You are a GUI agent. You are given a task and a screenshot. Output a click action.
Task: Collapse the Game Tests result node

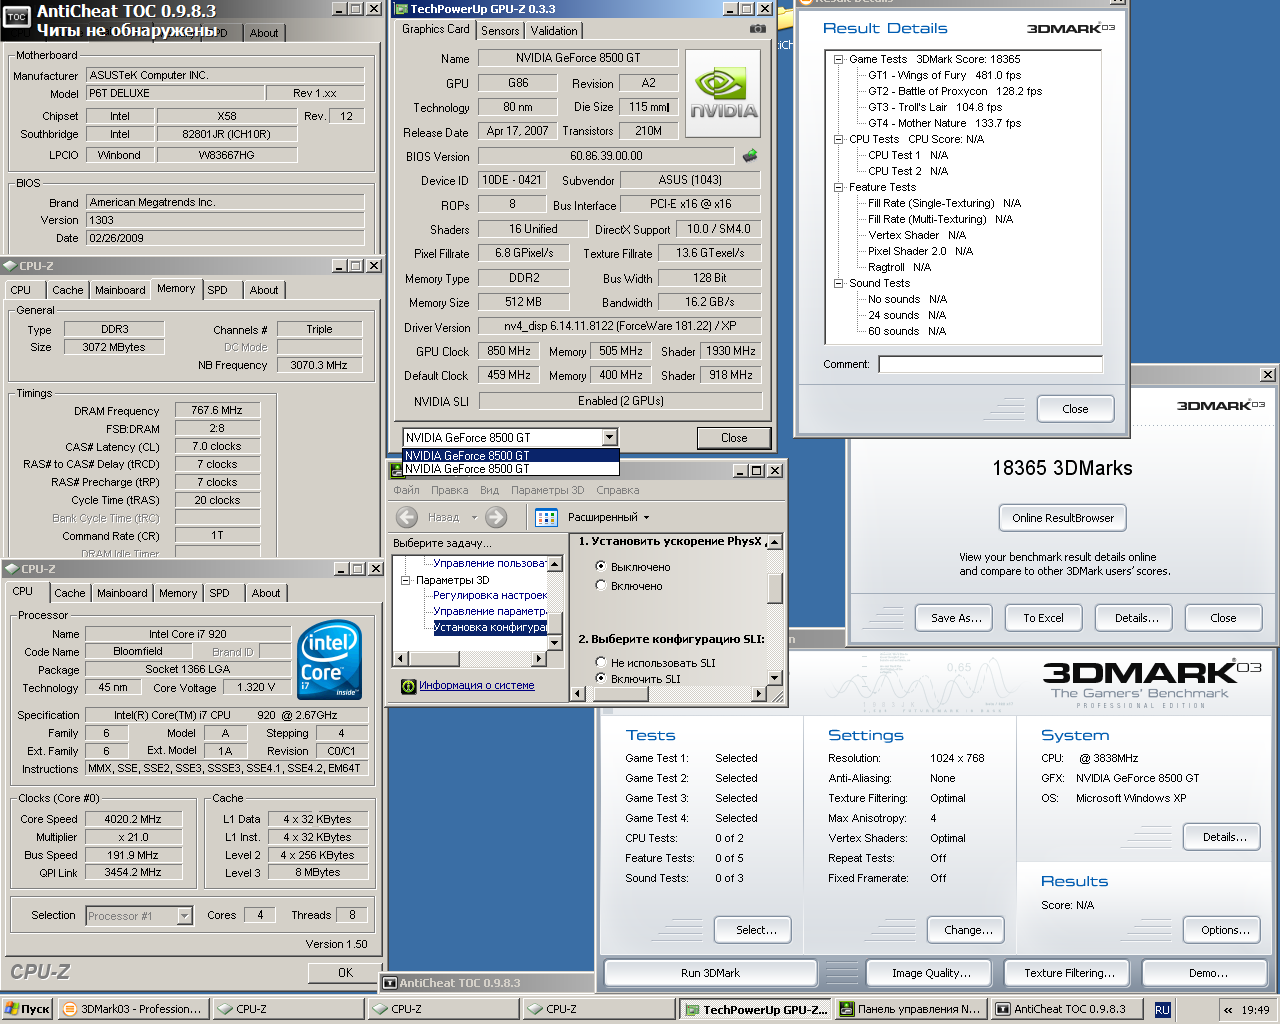click(839, 59)
